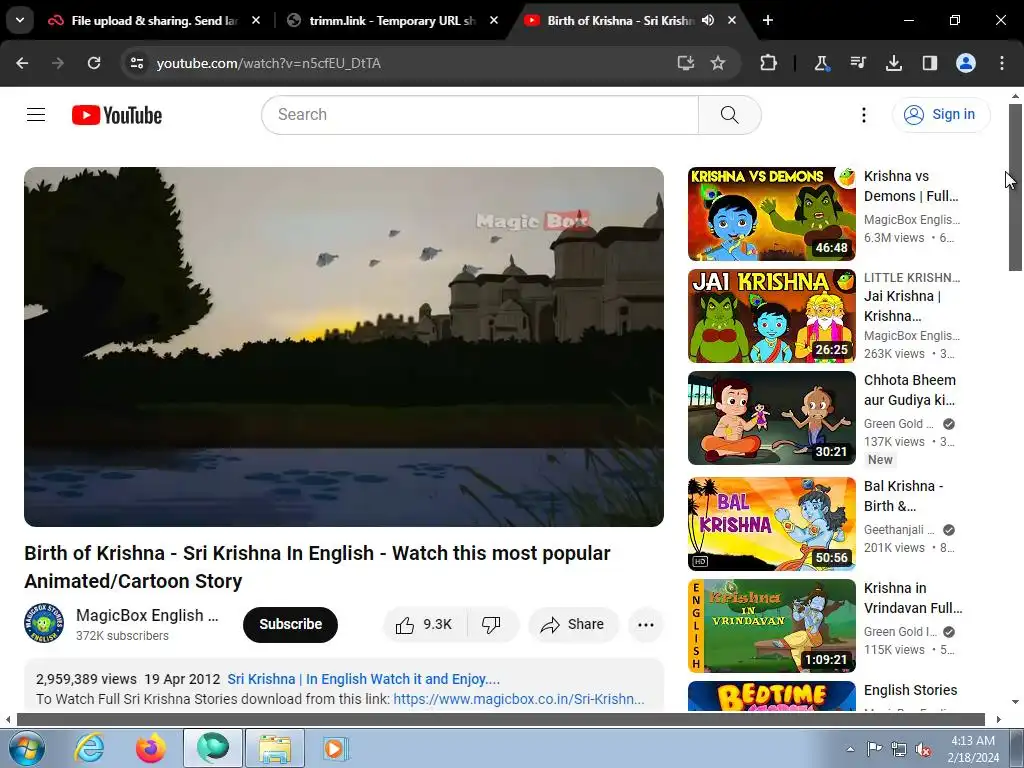1024x768 pixels.
Task: Open the magicbox.co.in description link
Action: click(x=519, y=699)
